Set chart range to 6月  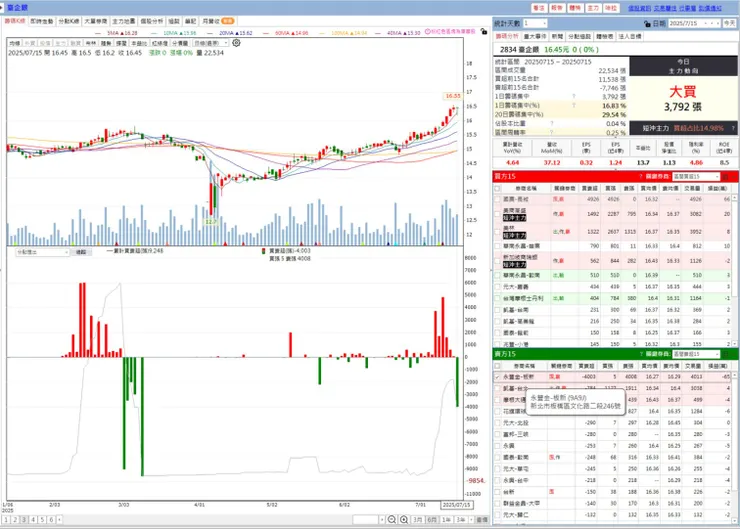432,520
